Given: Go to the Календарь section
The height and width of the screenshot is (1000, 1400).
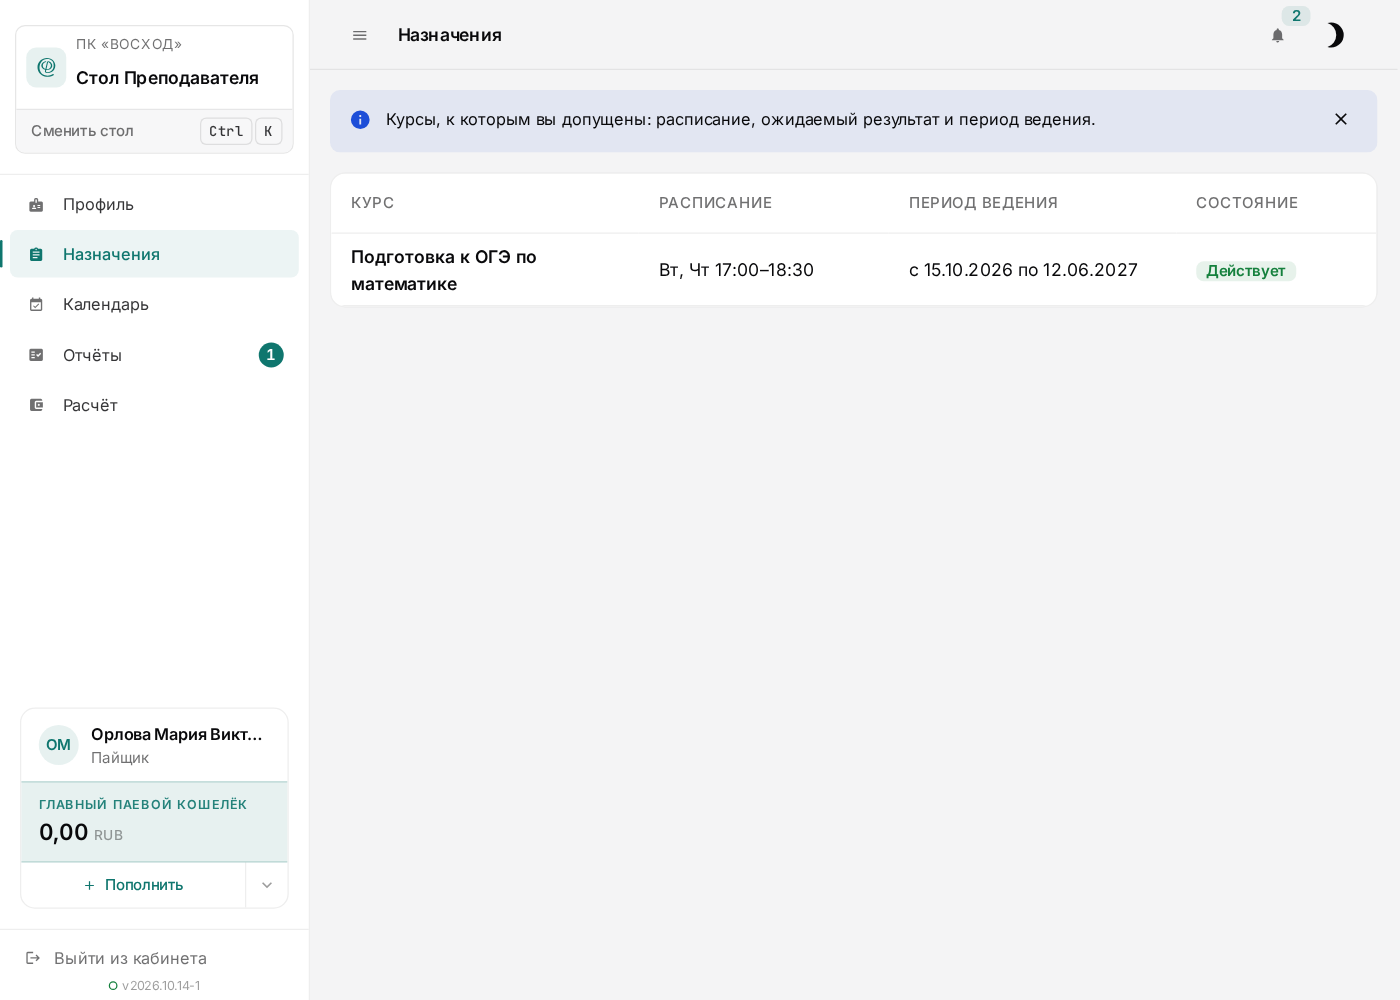Looking at the screenshot, I should 154,304.
